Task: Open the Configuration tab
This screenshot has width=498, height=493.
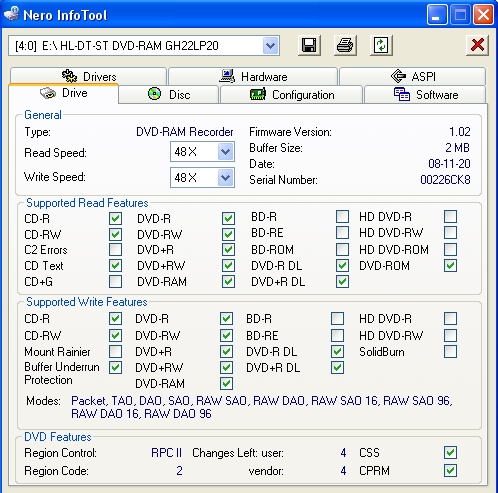Action: 292,95
